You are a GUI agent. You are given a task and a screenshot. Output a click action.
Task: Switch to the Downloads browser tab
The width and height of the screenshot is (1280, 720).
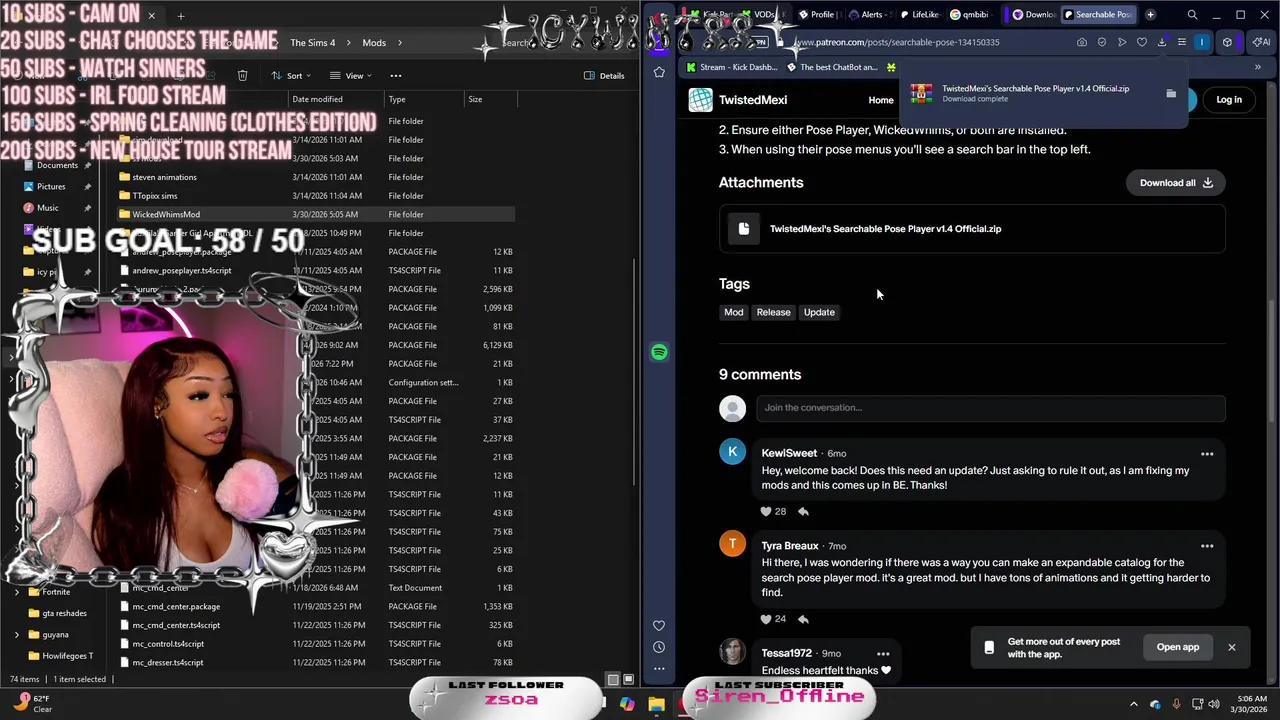(x=1033, y=15)
